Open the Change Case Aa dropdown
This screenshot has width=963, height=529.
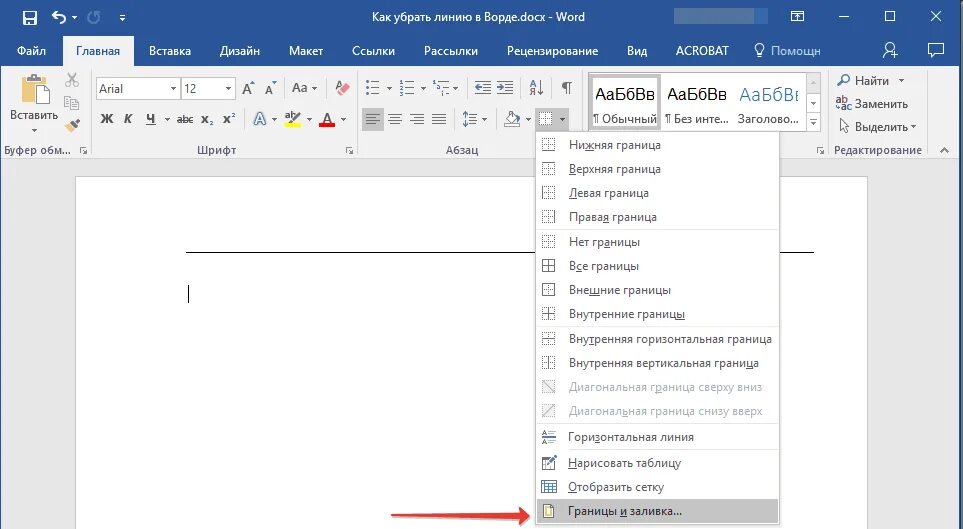(x=305, y=88)
